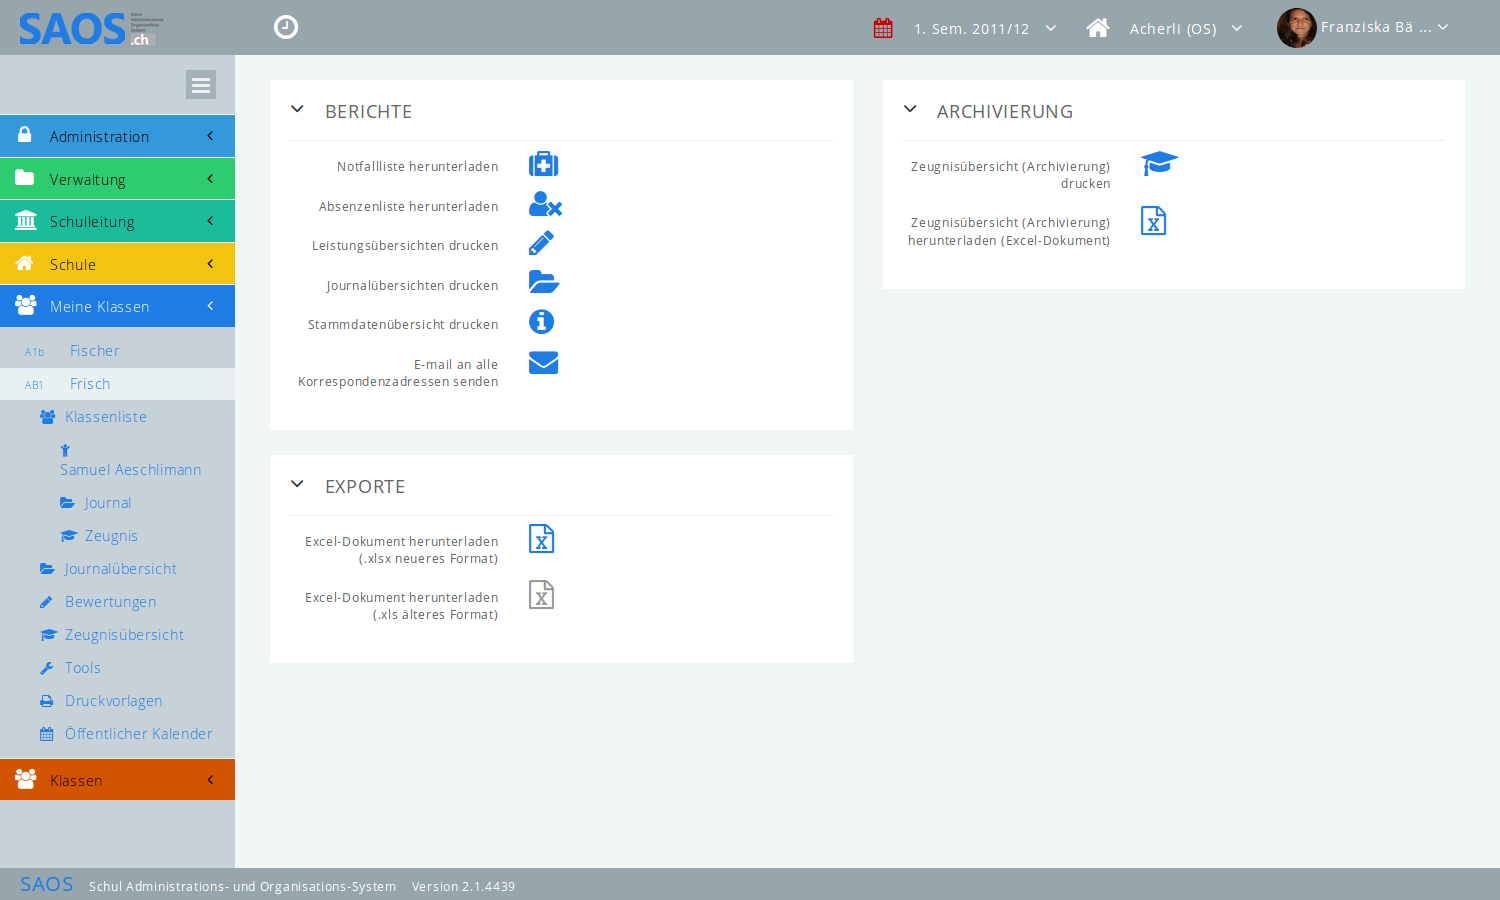Click the folder icon next to Verwaltung
Screen dimensions: 1500x900
(x=25, y=178)
